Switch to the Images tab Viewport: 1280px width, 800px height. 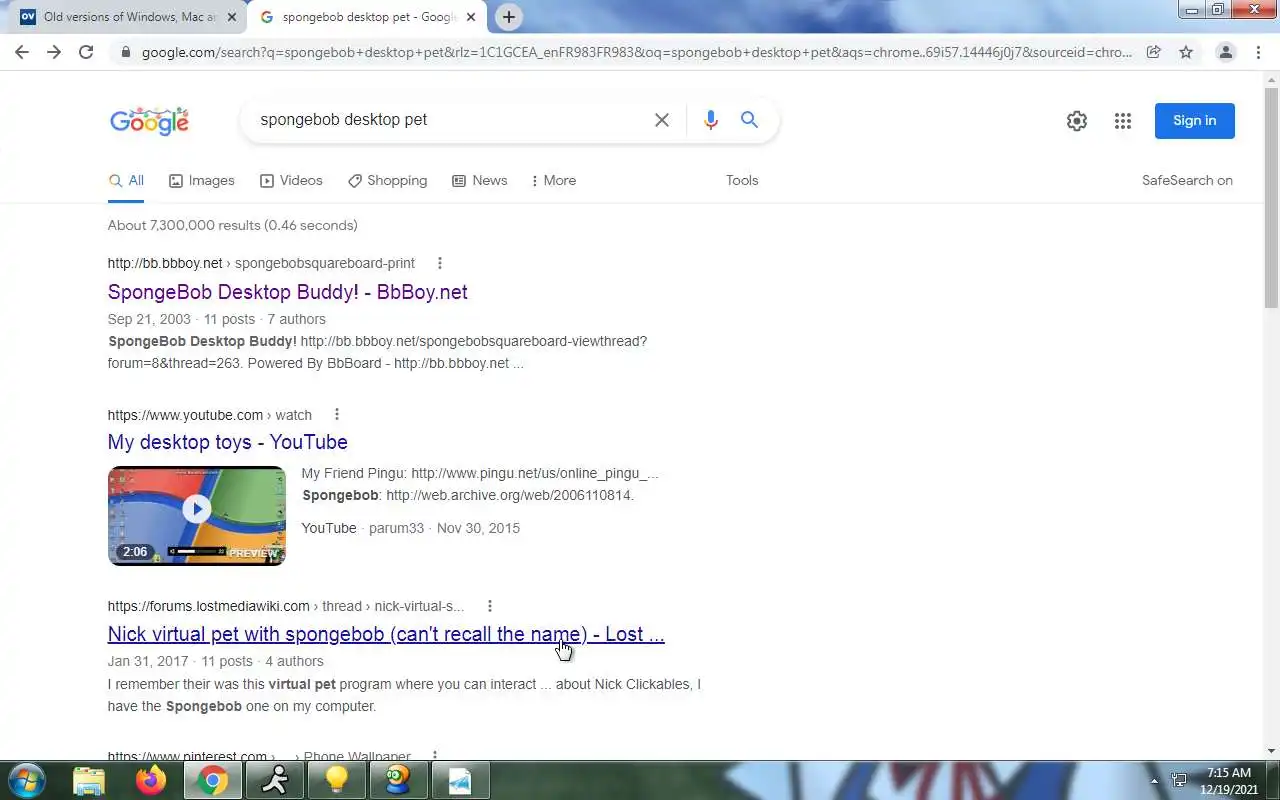click(202, 181)
